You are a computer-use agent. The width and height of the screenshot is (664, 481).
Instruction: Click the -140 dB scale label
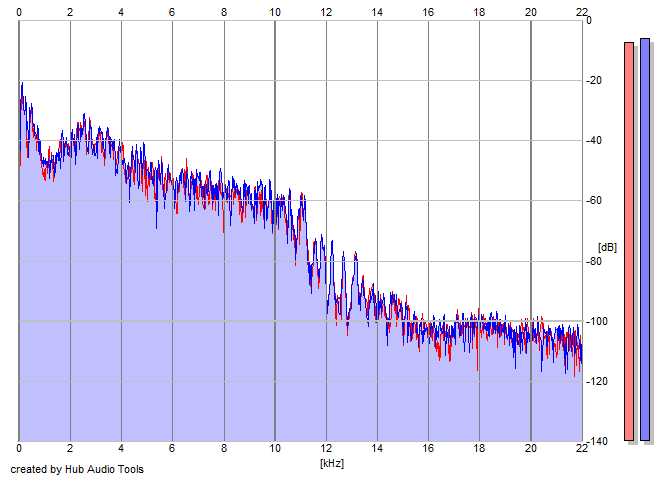(x=596, y=441)
